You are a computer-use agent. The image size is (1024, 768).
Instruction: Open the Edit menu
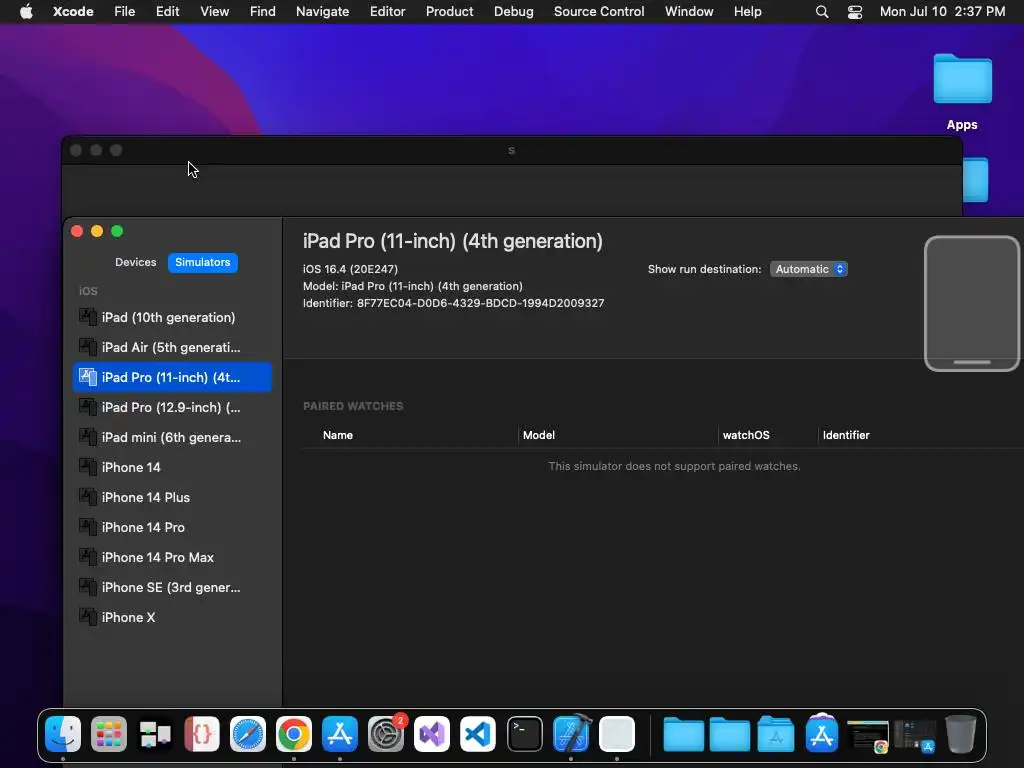(x=168, y=12)
